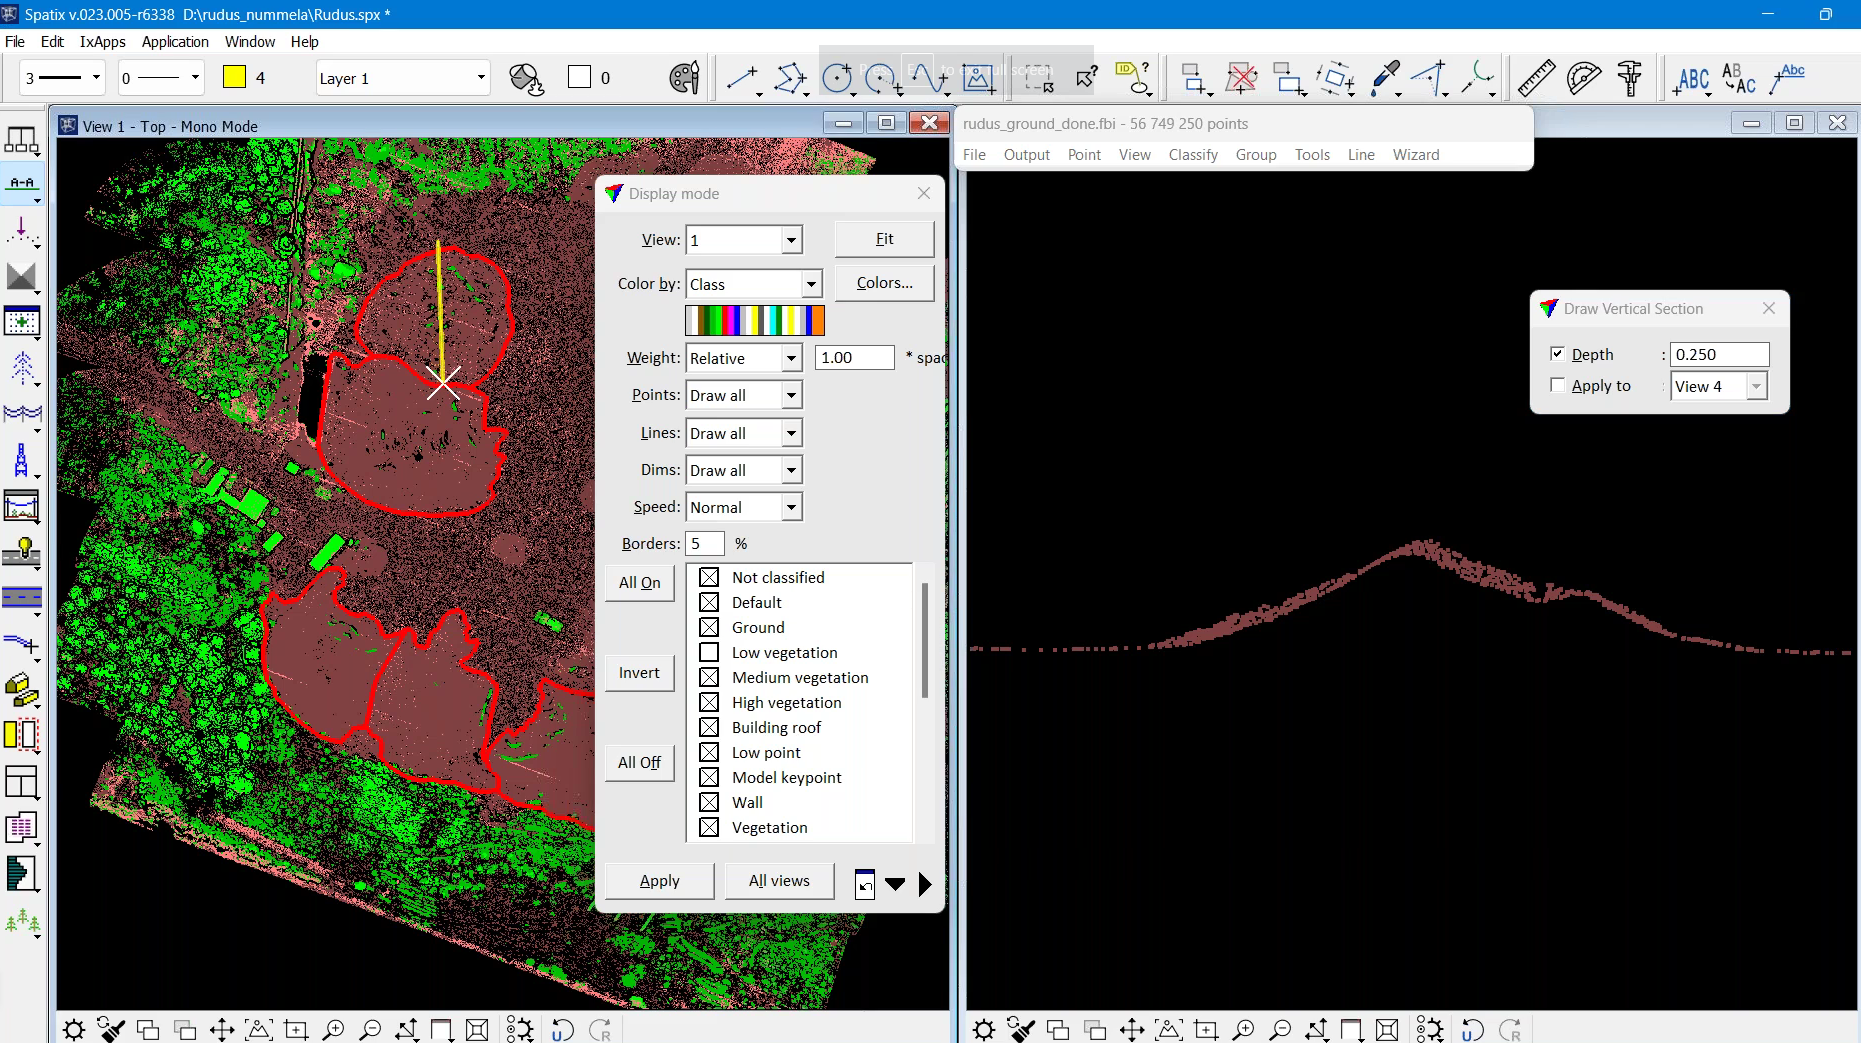Open the Layer 1 dropdown
The width and height of the screenshot is (1861, 1043).
(480, 78)
